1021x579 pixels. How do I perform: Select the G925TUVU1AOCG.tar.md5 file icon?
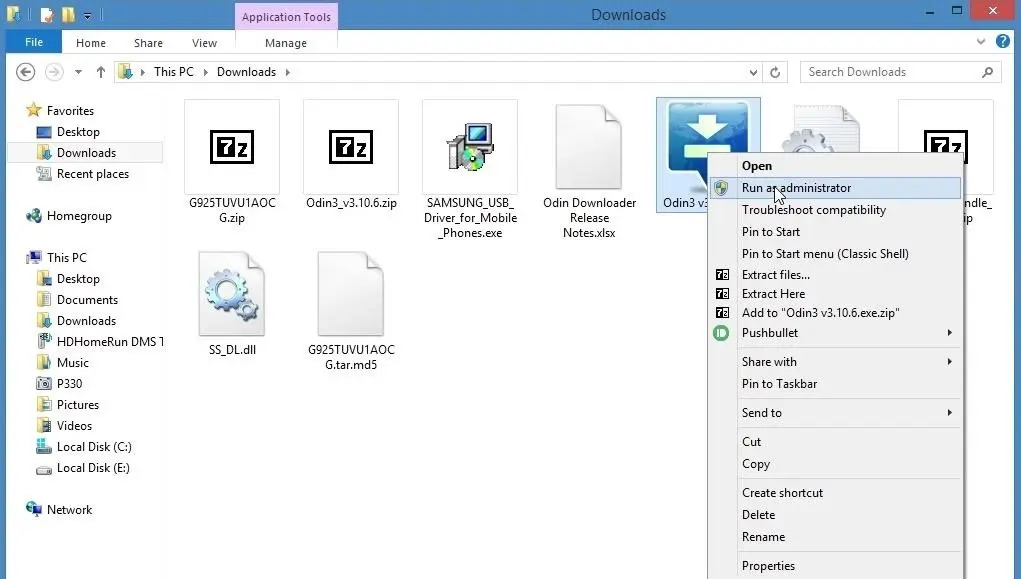click(x=351, y=293)
